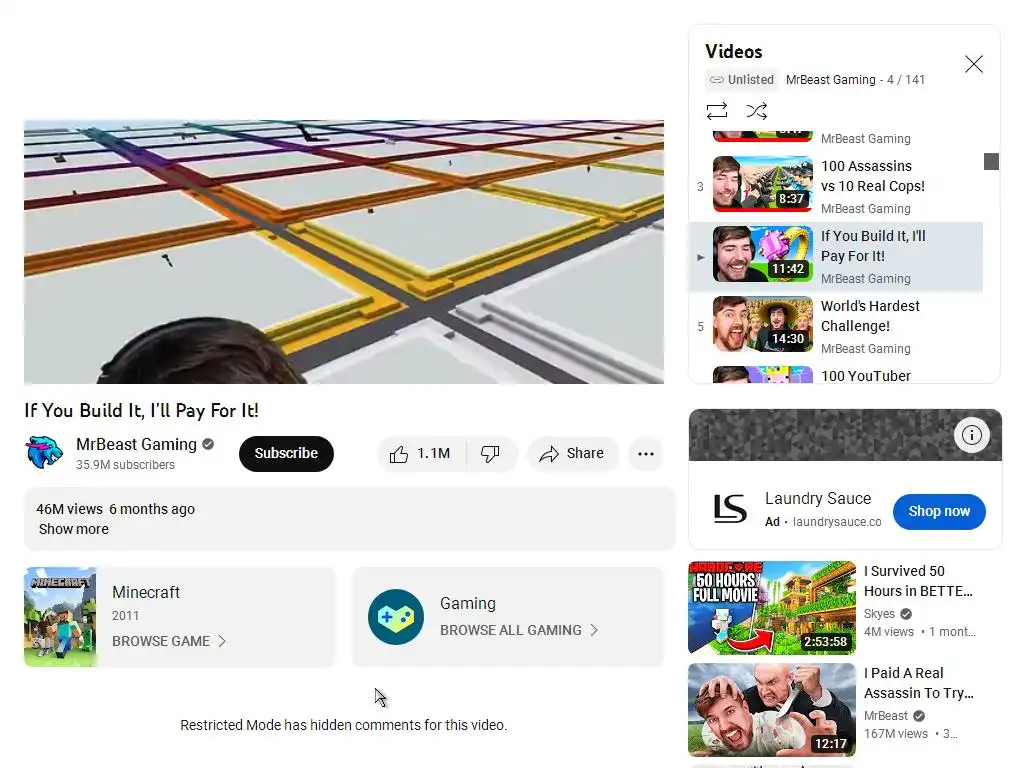
Task: Open the three-dot more actions menu
Action: click(646, 454)
